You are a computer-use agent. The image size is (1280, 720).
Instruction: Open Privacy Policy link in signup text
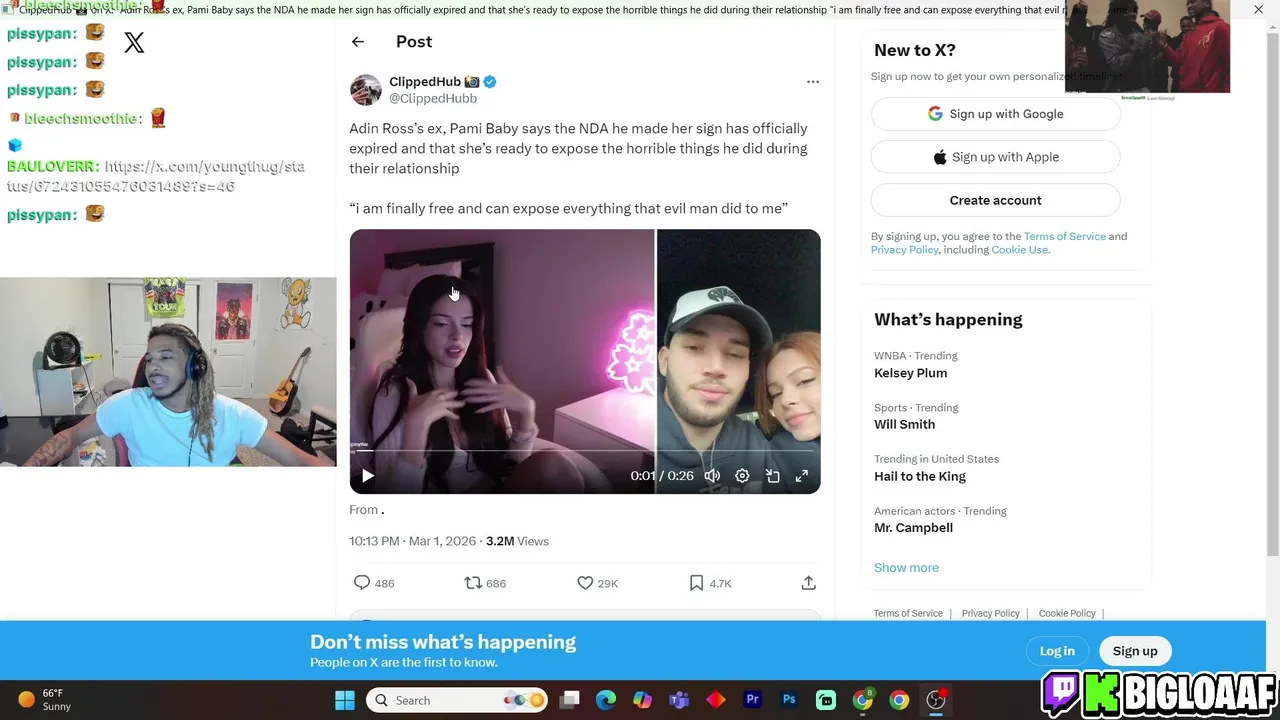pos(904,250)
